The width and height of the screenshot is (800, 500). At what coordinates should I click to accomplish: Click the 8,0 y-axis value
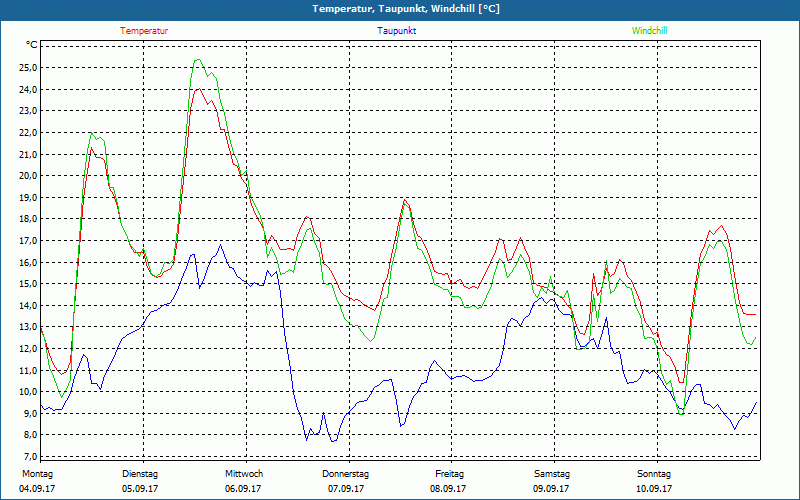pos(30,435)
